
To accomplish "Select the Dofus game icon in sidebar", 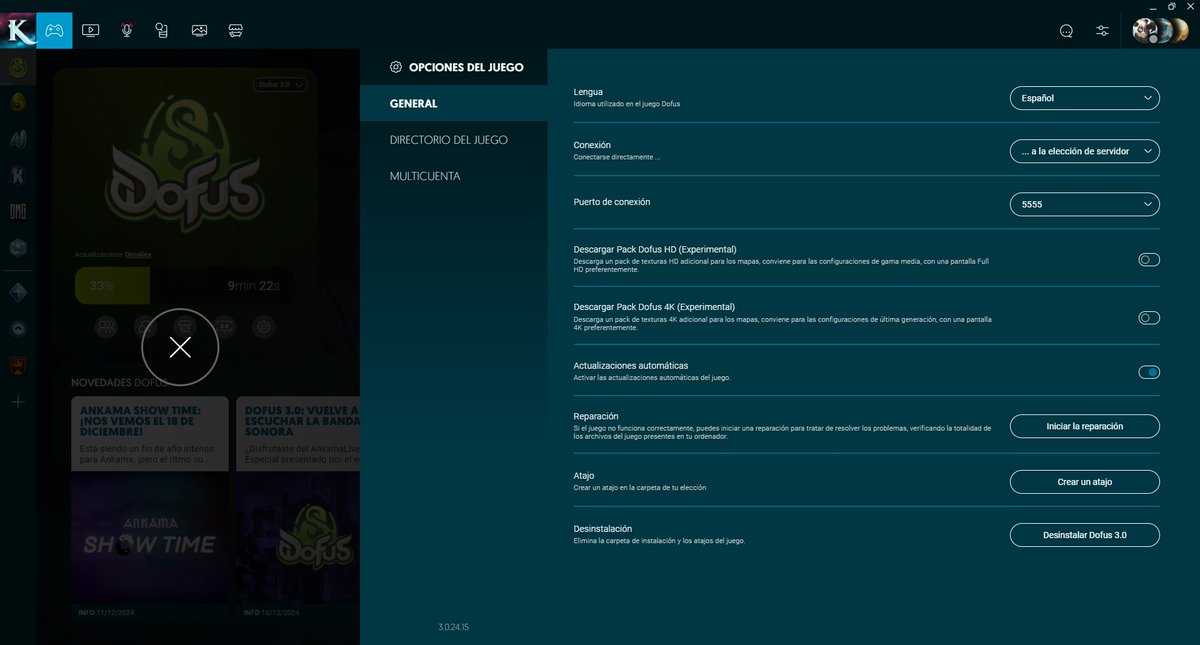I will (18, 68).
